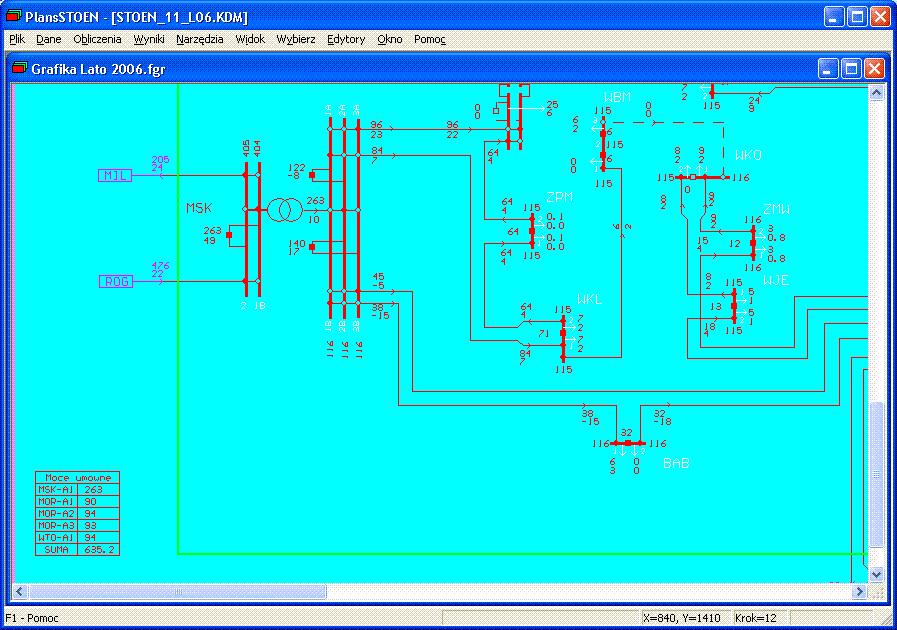
Task: Select the WKL station label
Action: click(589, 299)
